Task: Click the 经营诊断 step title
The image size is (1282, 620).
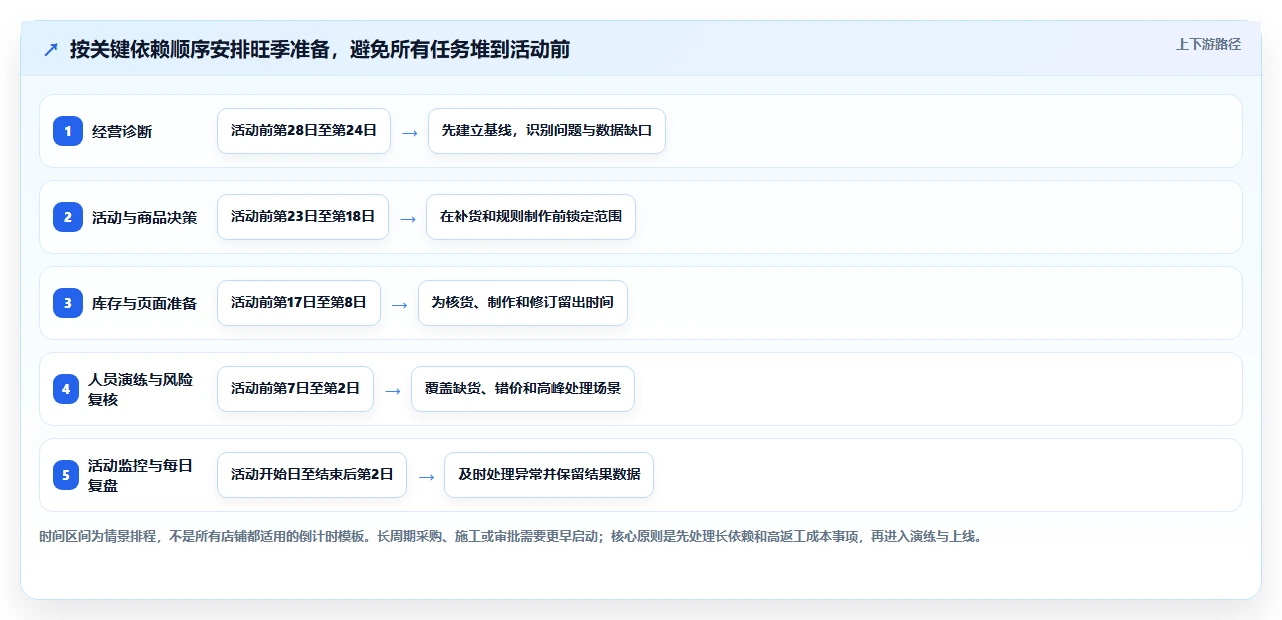Action: pyautogui.click(x=122, y=131)
